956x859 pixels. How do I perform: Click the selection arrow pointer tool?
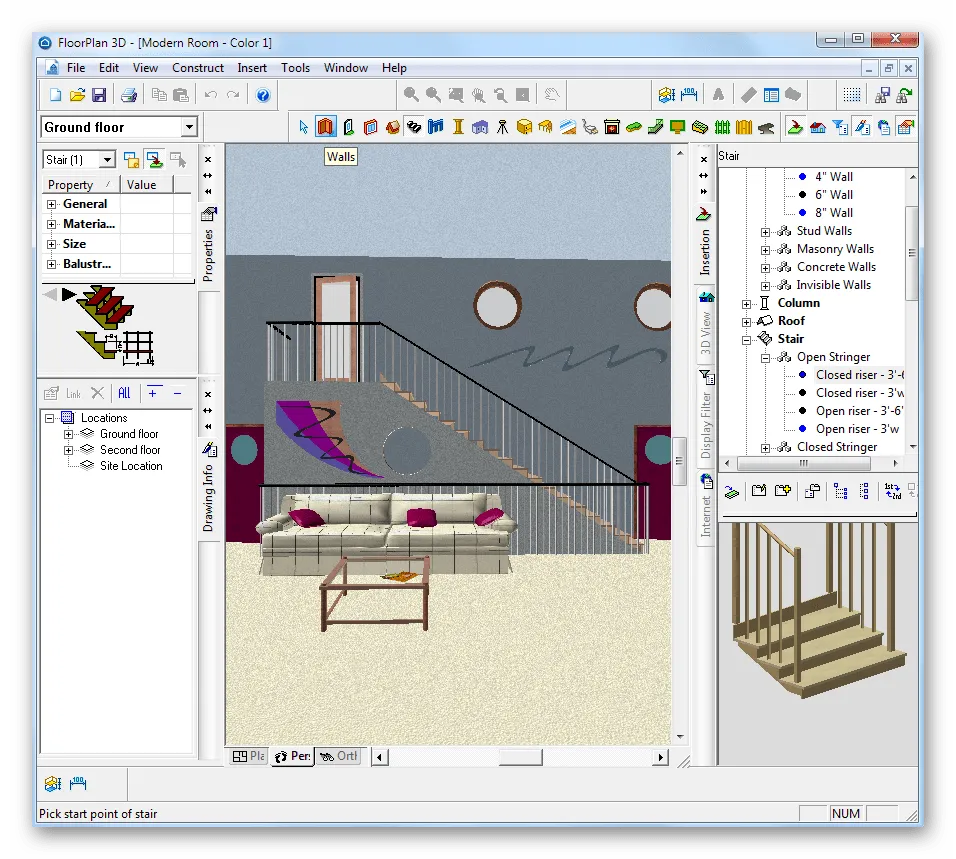tap(304, 127)
